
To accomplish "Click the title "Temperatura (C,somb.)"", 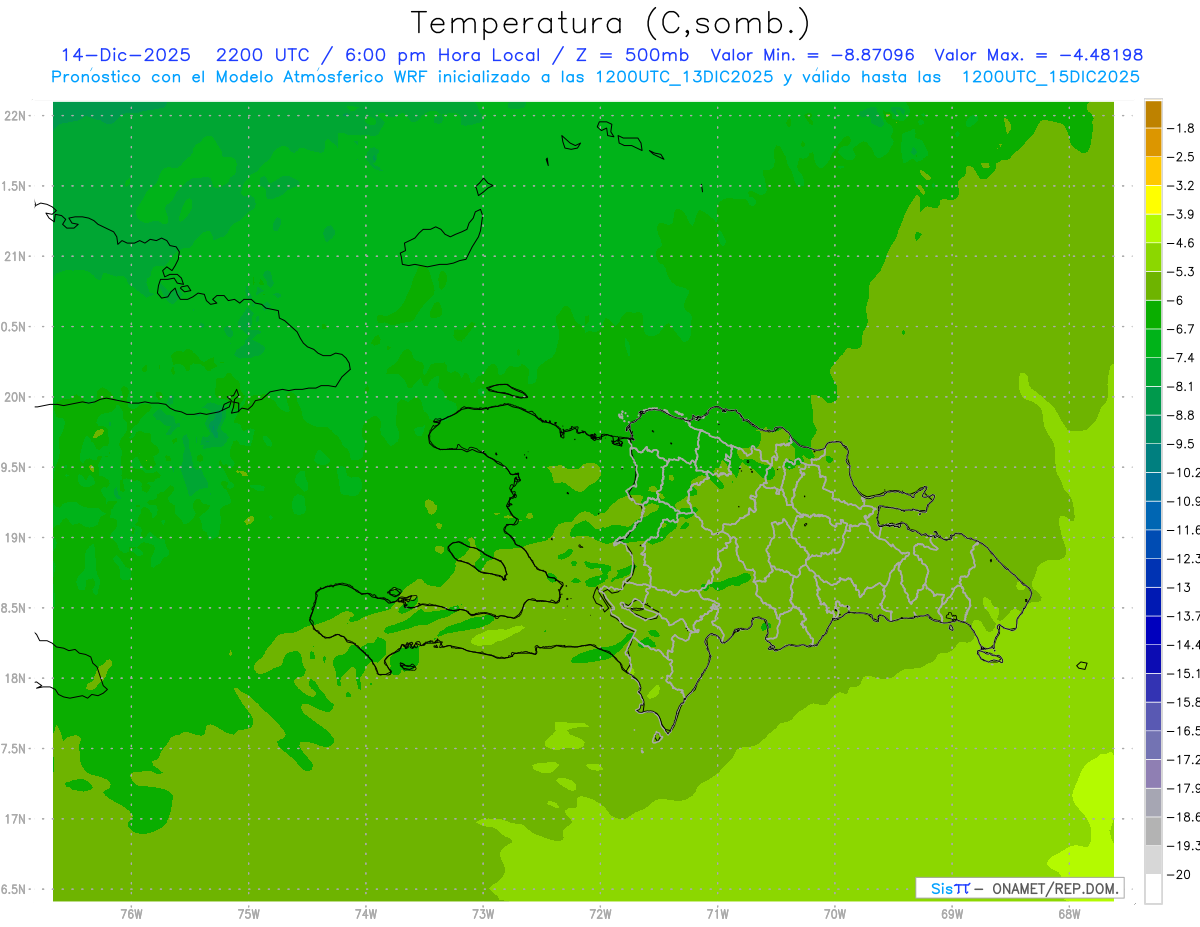I will (x=611, y=24).
